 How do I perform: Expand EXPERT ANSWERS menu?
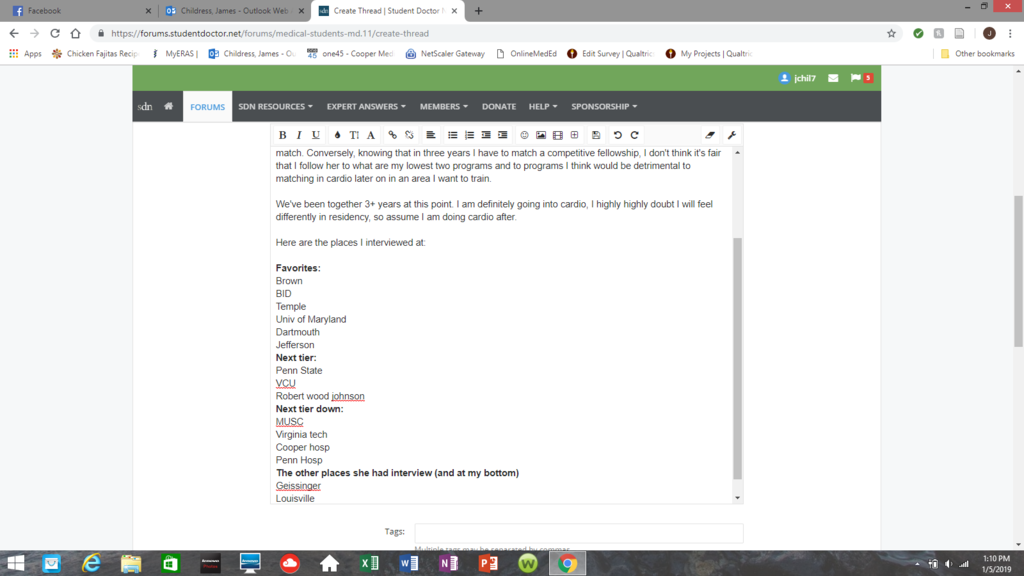[x=366, y=106]
